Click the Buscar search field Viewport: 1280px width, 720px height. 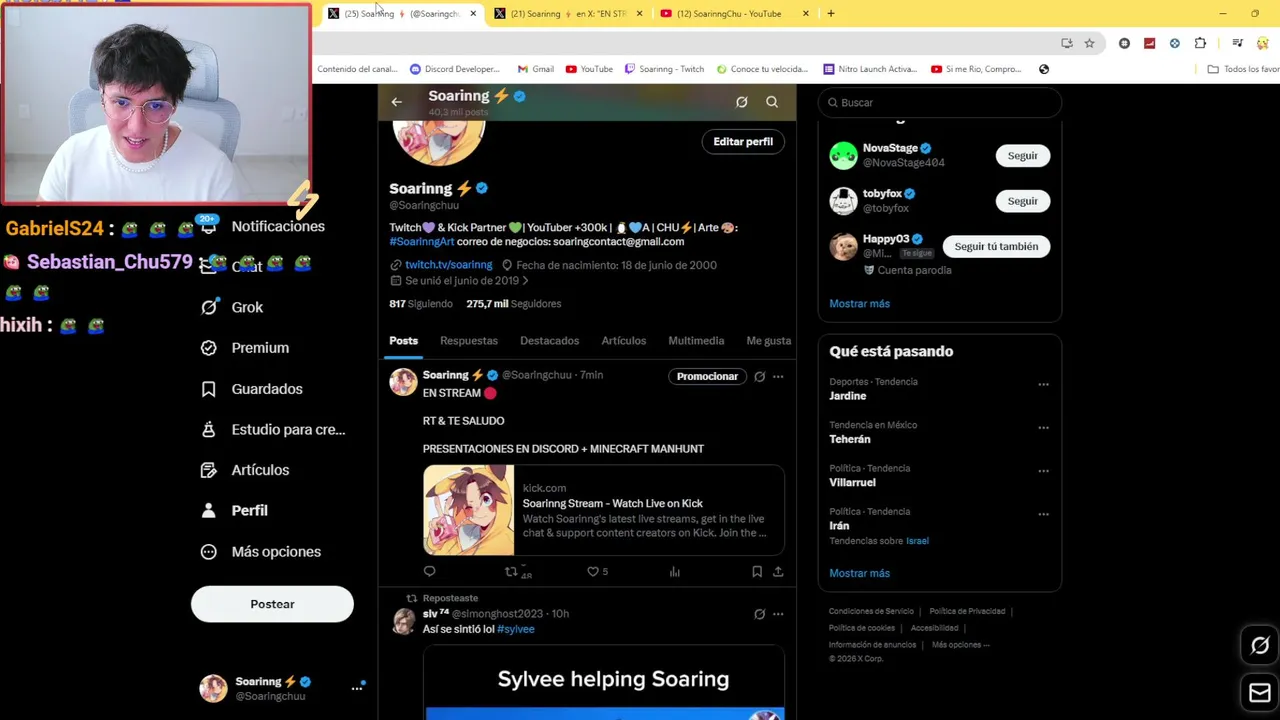(939, 103)
